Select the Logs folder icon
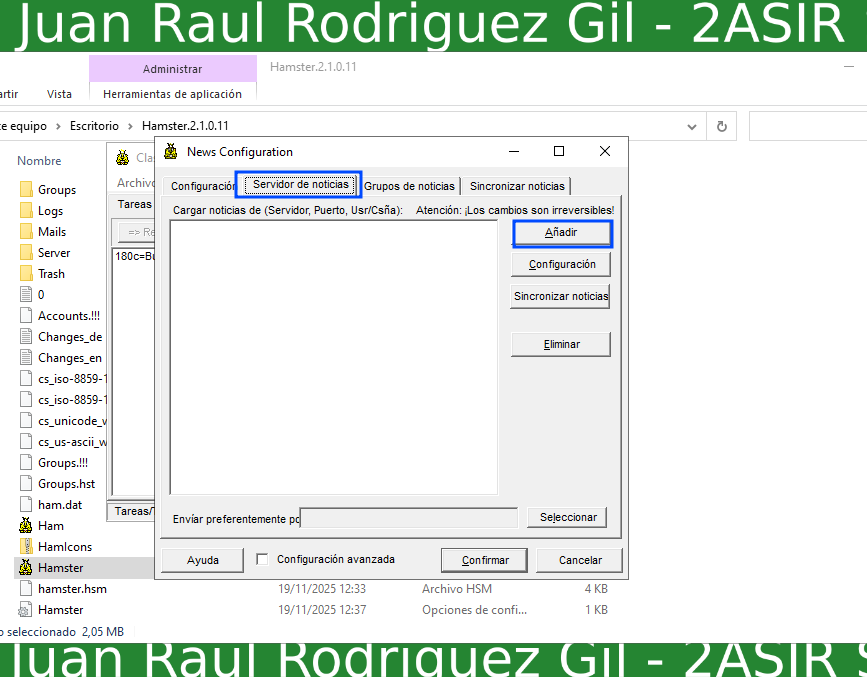 click(x=26, y=211)
